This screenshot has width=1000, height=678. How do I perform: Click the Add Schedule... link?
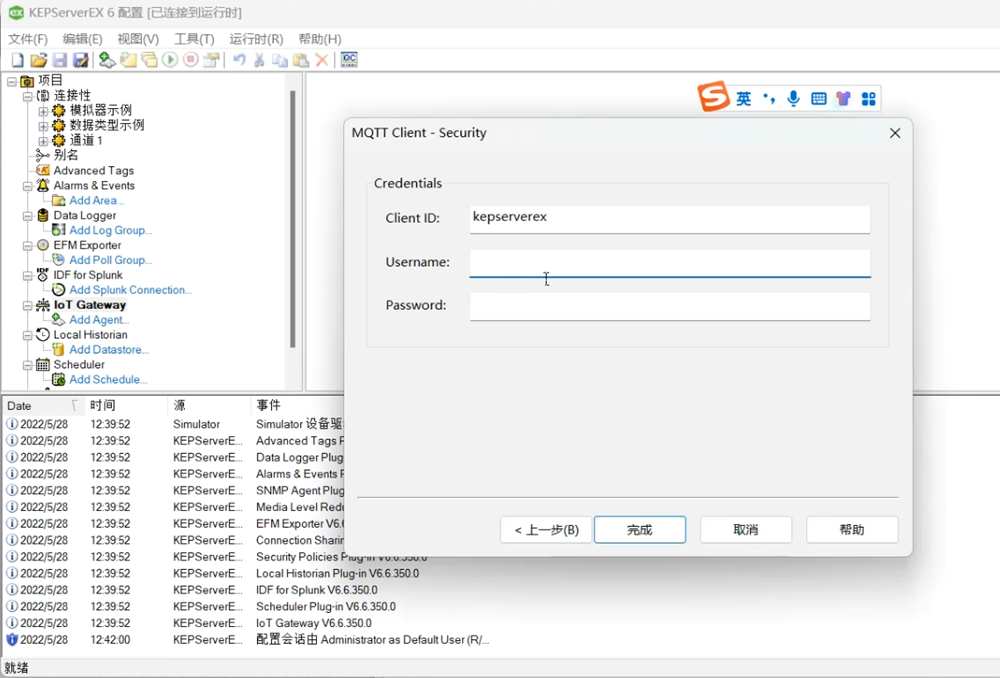[x=108, y=380]
